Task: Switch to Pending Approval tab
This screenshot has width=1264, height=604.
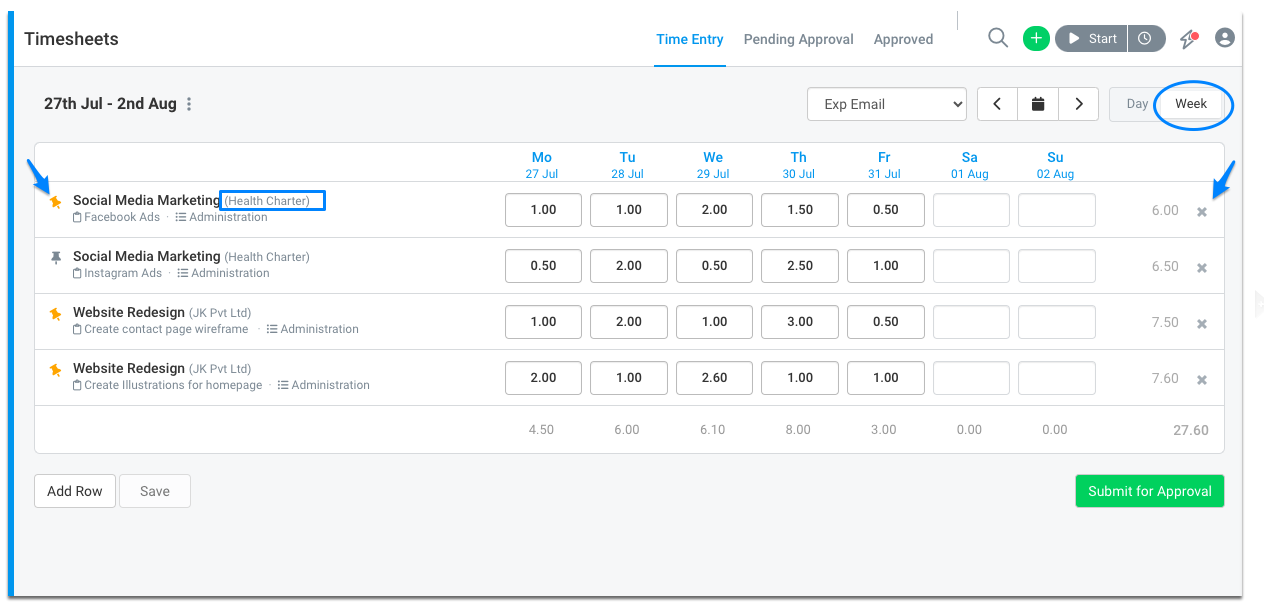Action: click(x=798, y=39)
